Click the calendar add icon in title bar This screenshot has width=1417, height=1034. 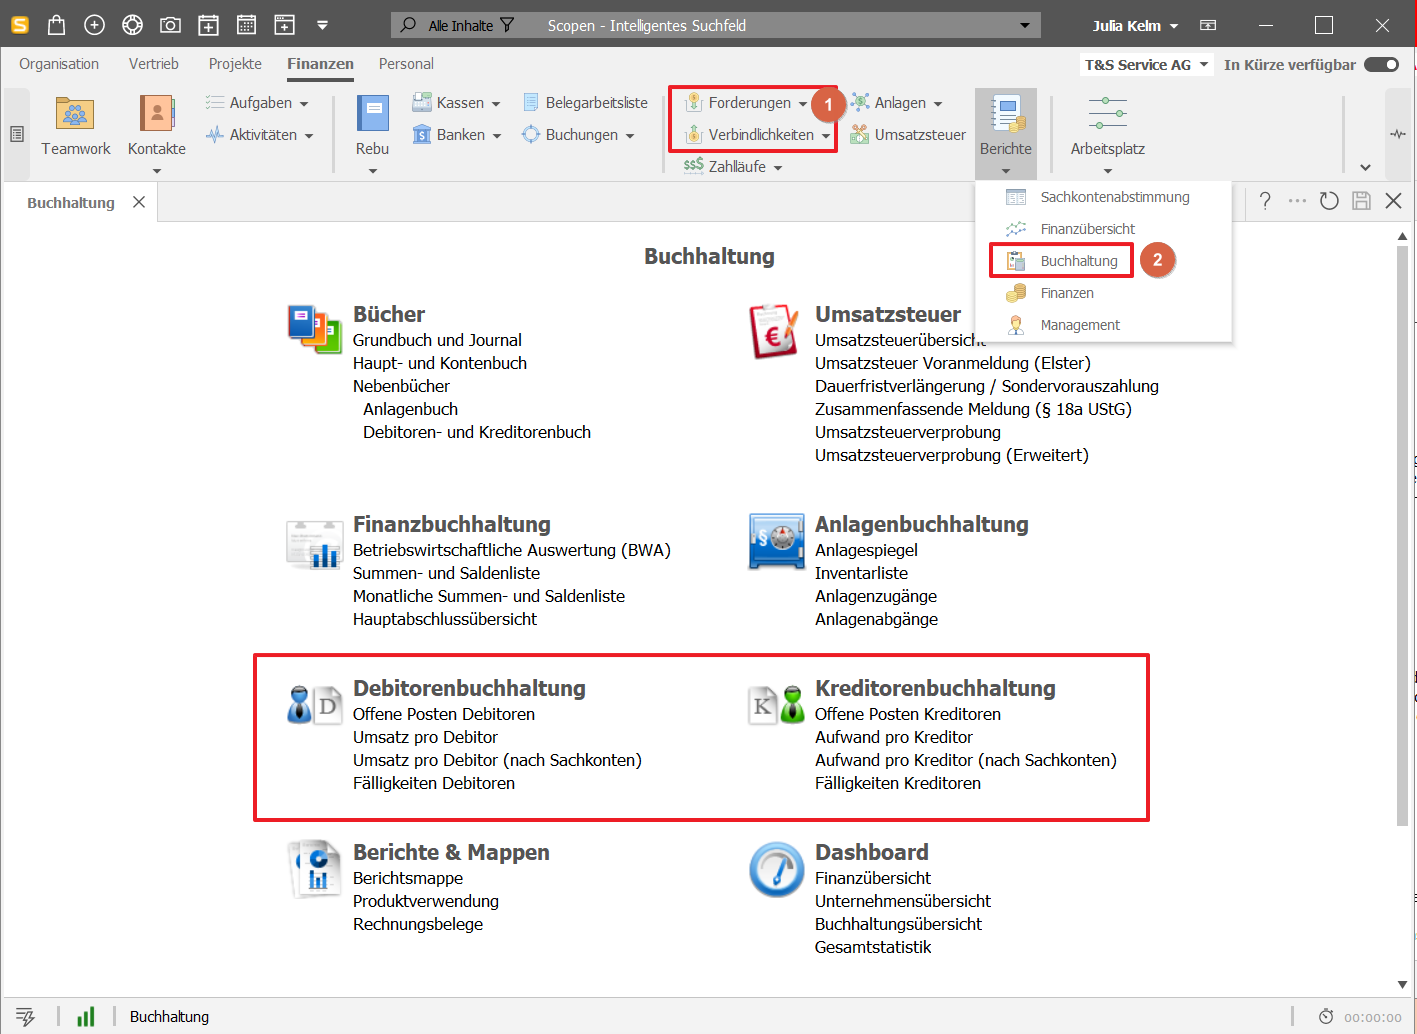tap(208, 25)
